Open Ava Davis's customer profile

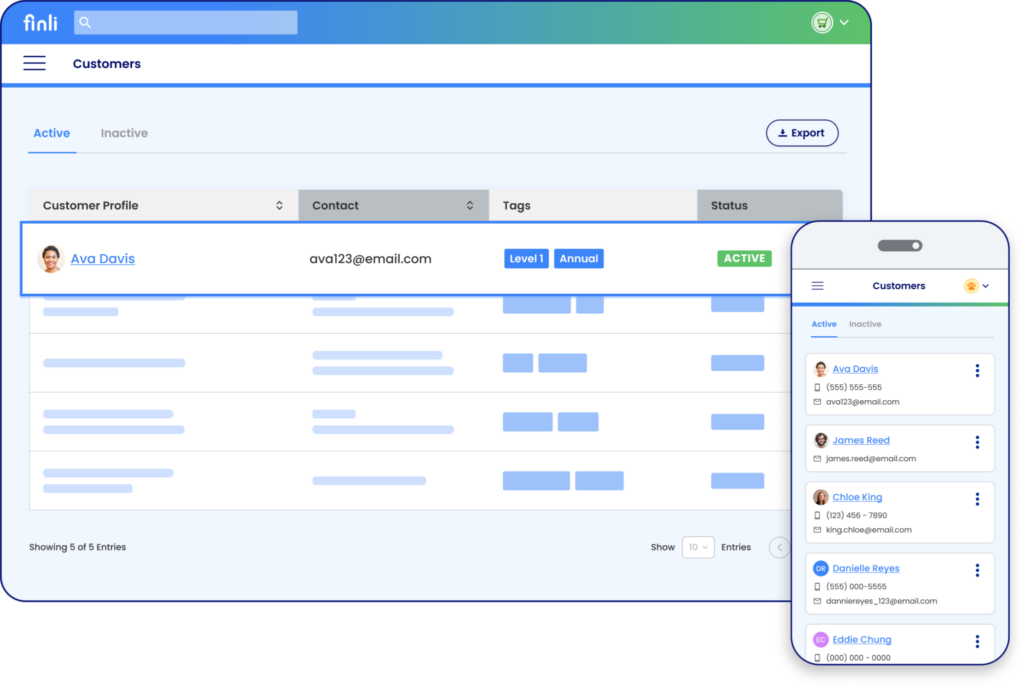point(103,258)
